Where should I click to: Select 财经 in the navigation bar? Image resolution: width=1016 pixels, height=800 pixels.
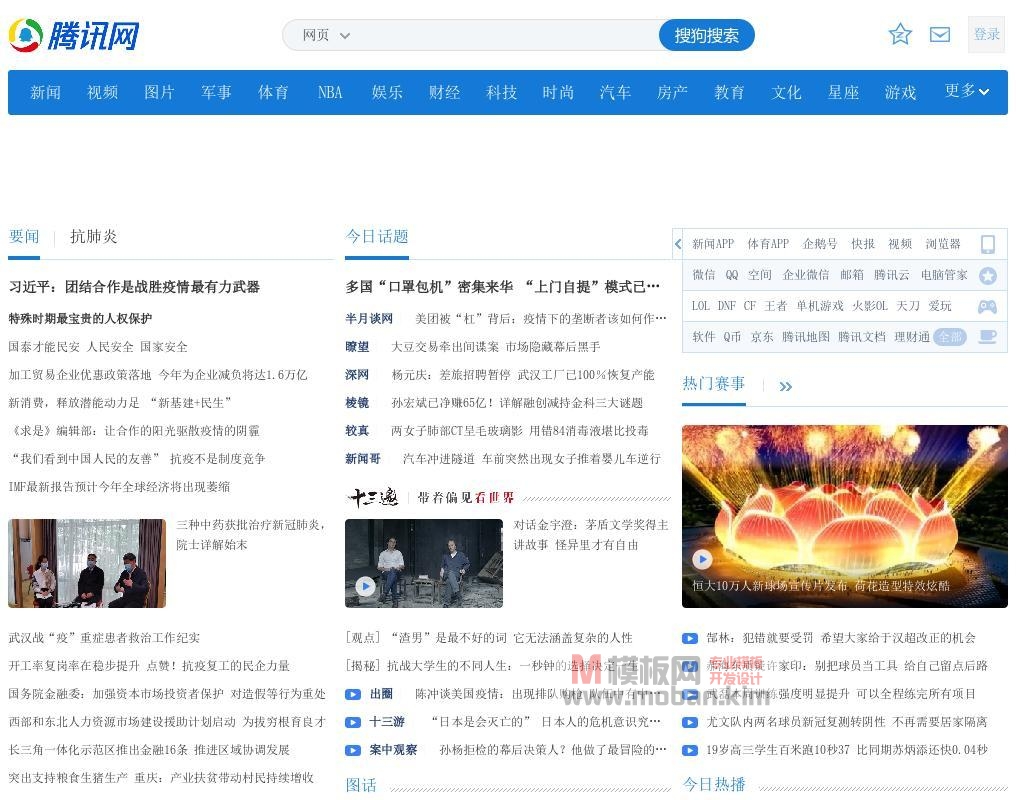(x=444, y=93)
